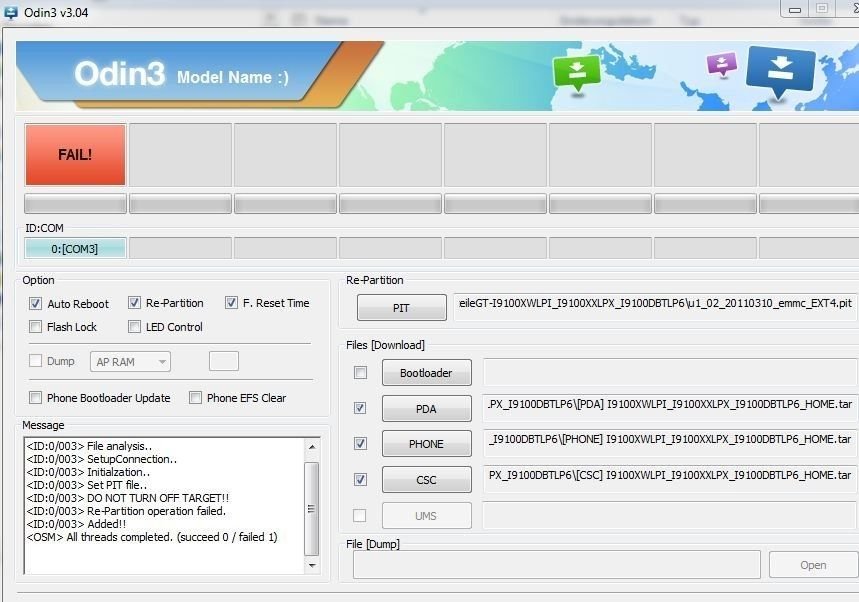Viewport: 859px width, 602px height.
Task: Uncheck the Auto Reboot checkbox
Action: coord(36,303)
